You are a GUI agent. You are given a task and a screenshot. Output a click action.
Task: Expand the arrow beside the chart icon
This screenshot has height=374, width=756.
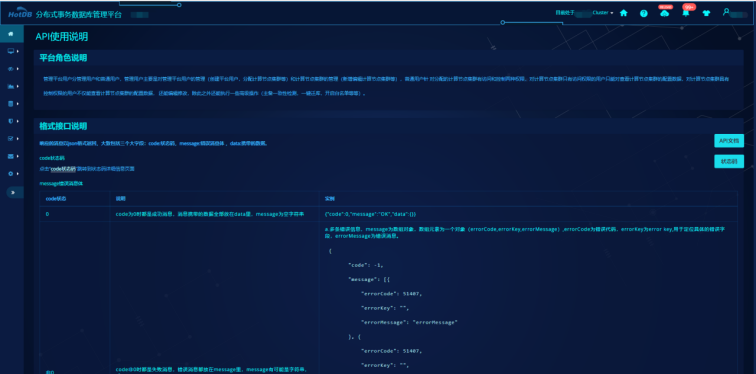18,86
